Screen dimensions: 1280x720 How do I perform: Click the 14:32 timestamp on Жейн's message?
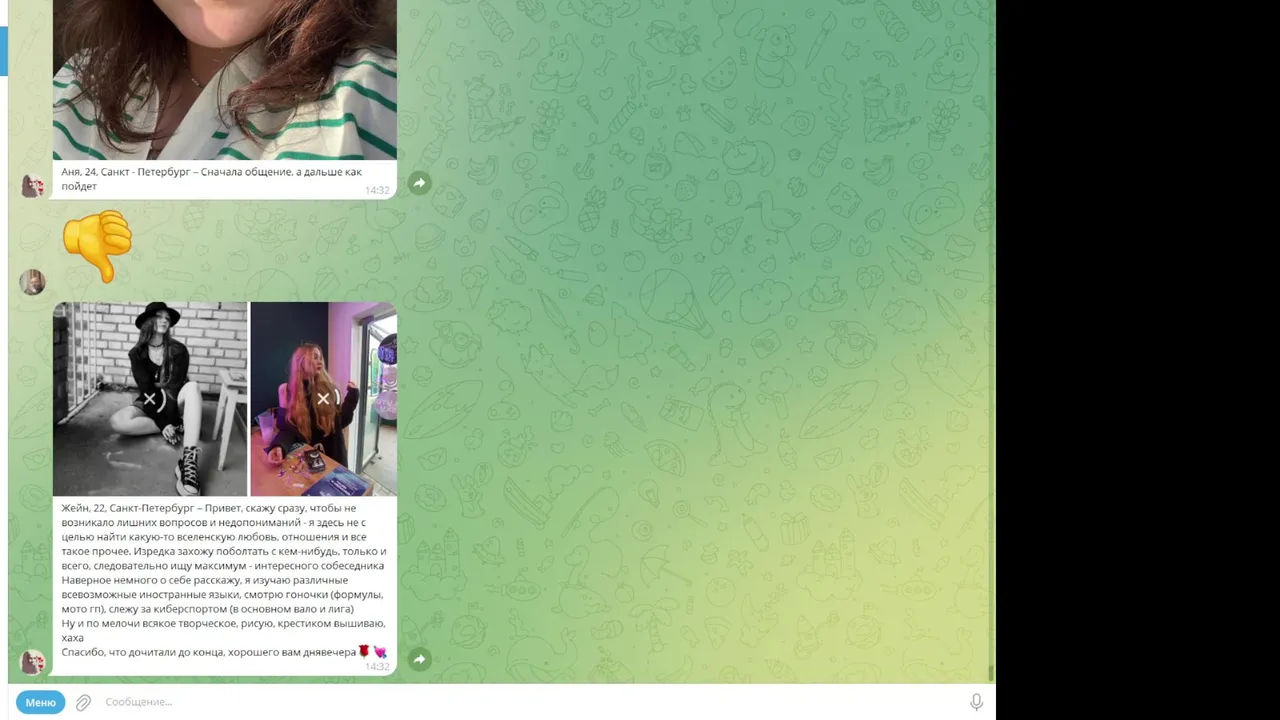point(377,666)
